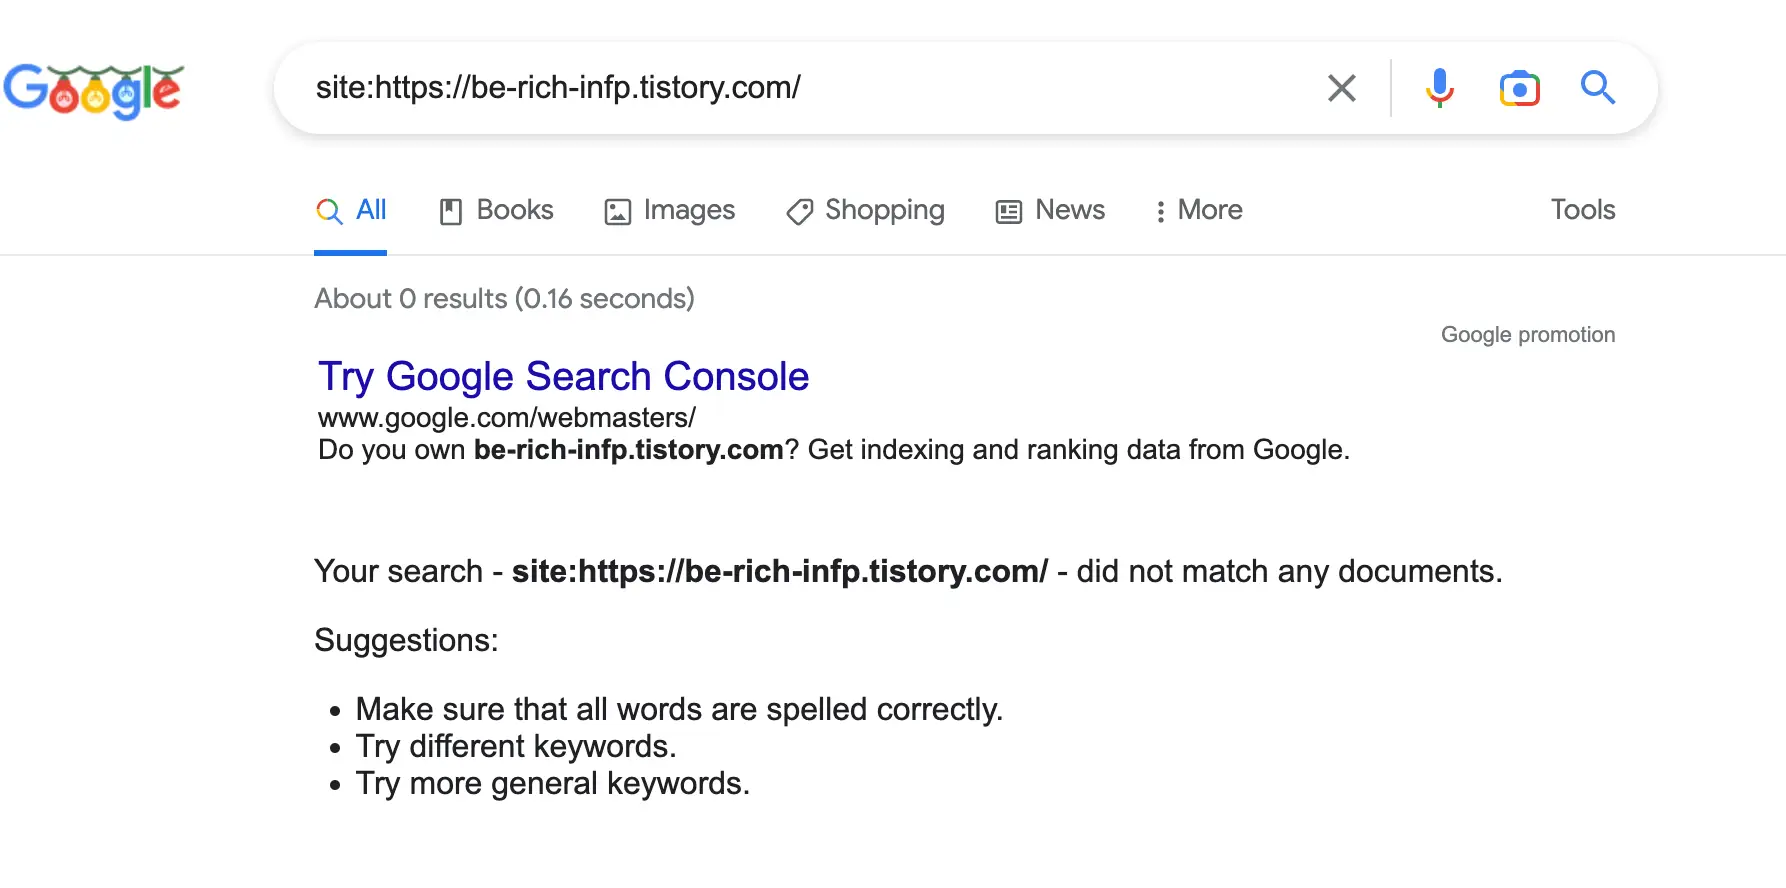
Task: Switch to the Books tab
Action: point(496,210)
